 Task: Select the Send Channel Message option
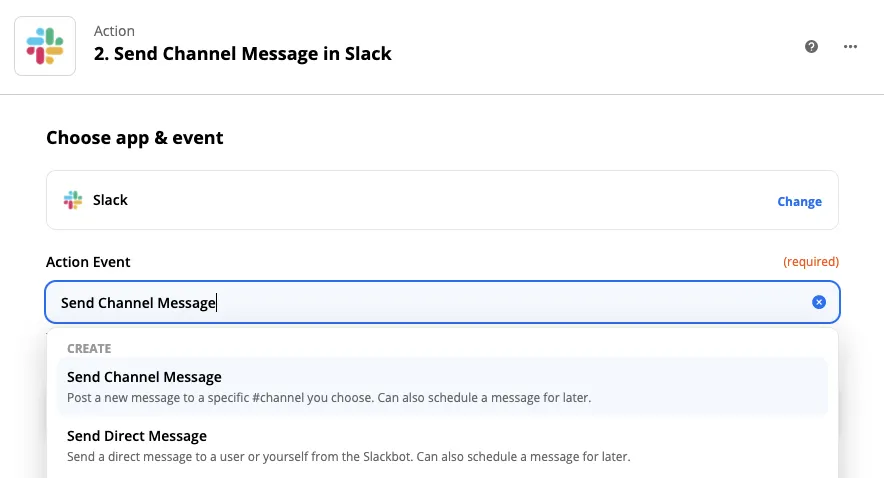pos(144,377)
